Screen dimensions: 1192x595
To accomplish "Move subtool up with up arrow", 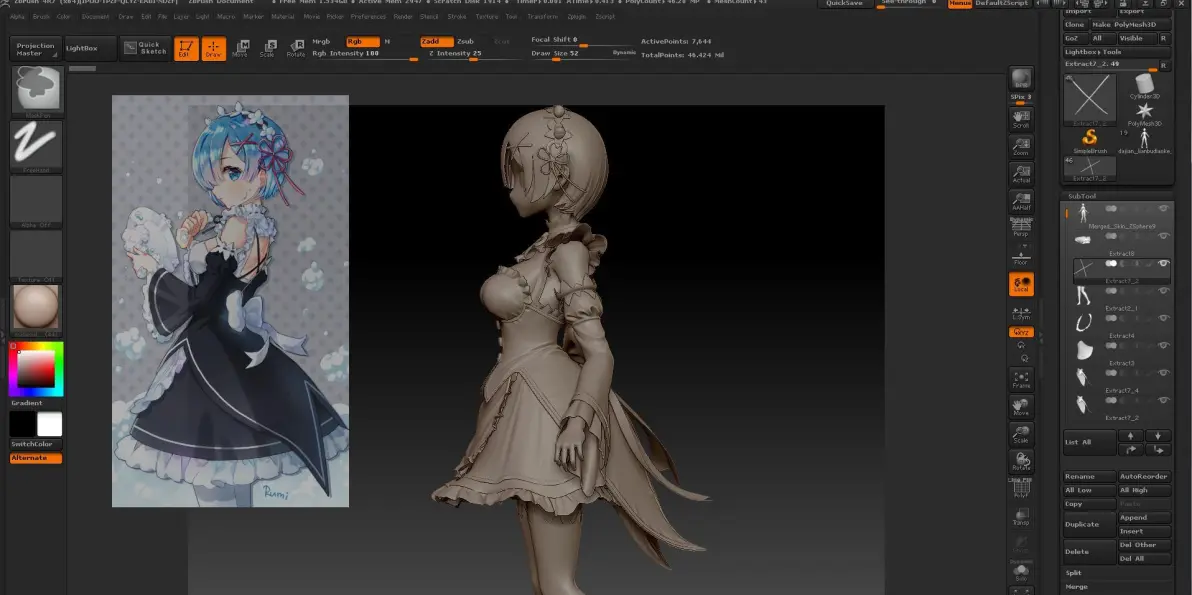I will (1130, 435).
